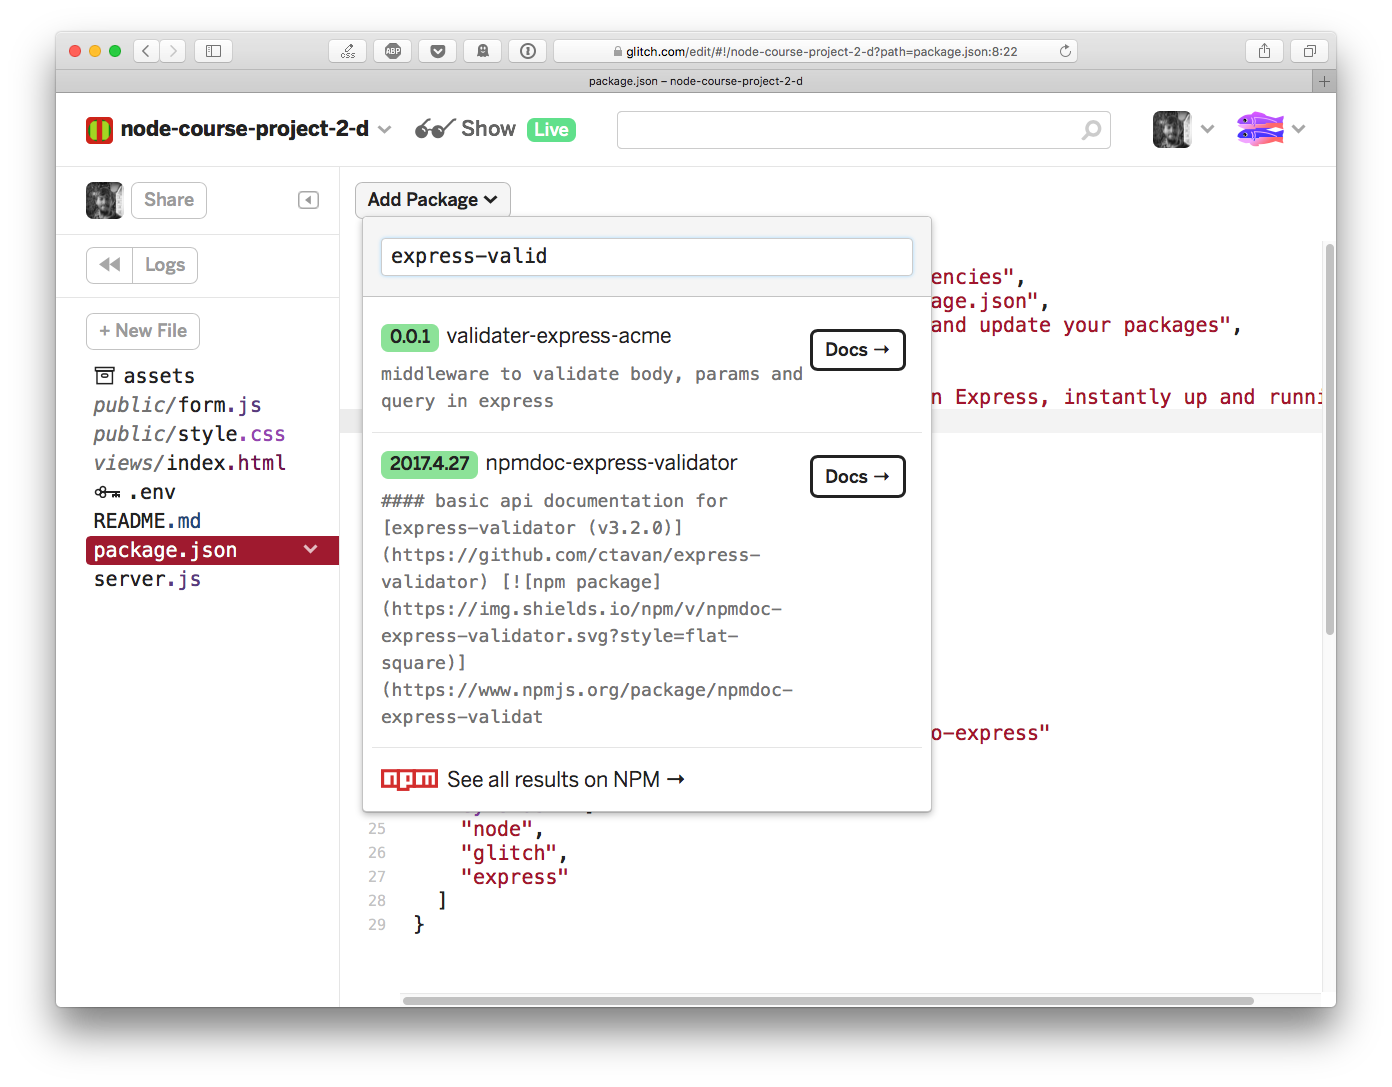1392x1087 pixels.
Task: Open public/style.css in the file list
Action: point(189,434)
